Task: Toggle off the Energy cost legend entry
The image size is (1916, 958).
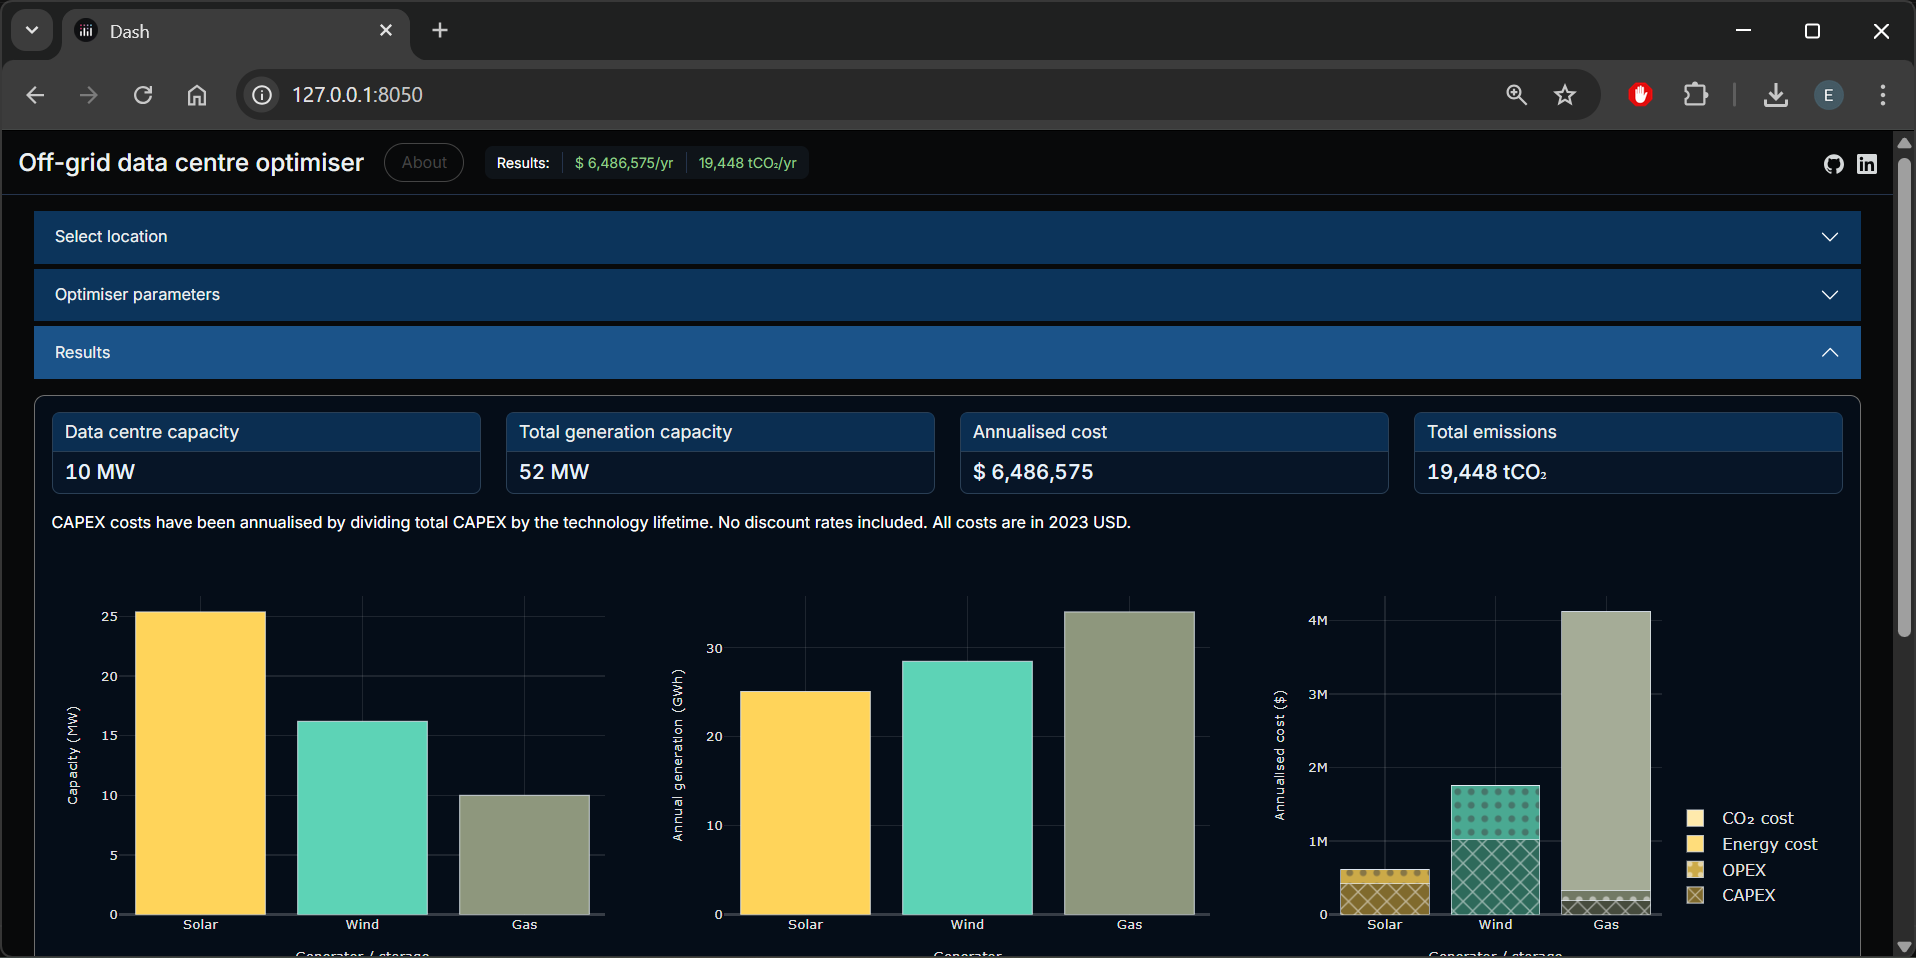Action: click(x=1769, y=844)
